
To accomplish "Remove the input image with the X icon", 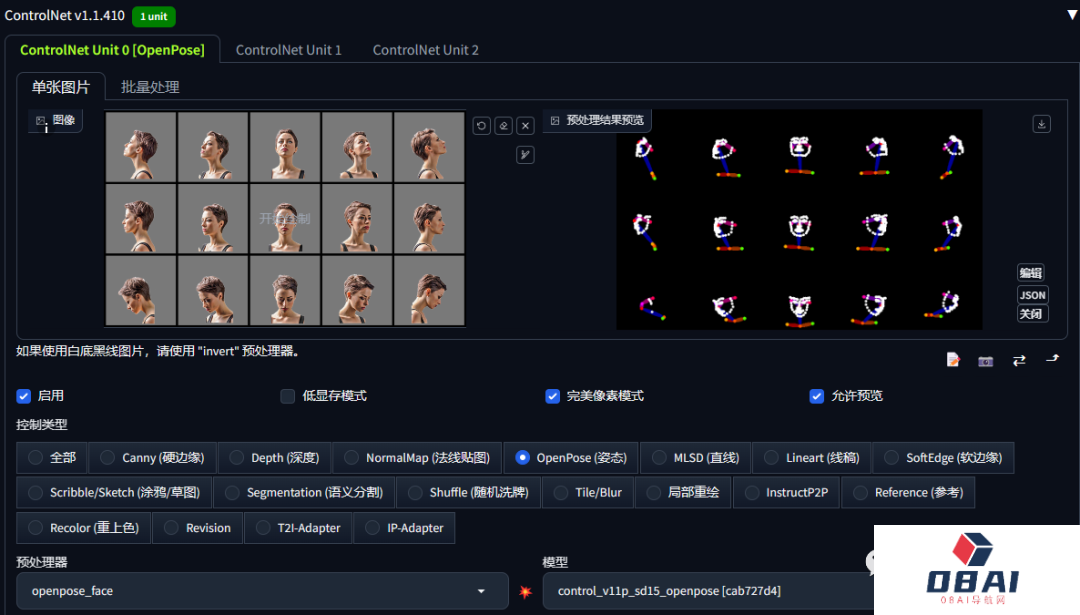I will tap(526, 126).
